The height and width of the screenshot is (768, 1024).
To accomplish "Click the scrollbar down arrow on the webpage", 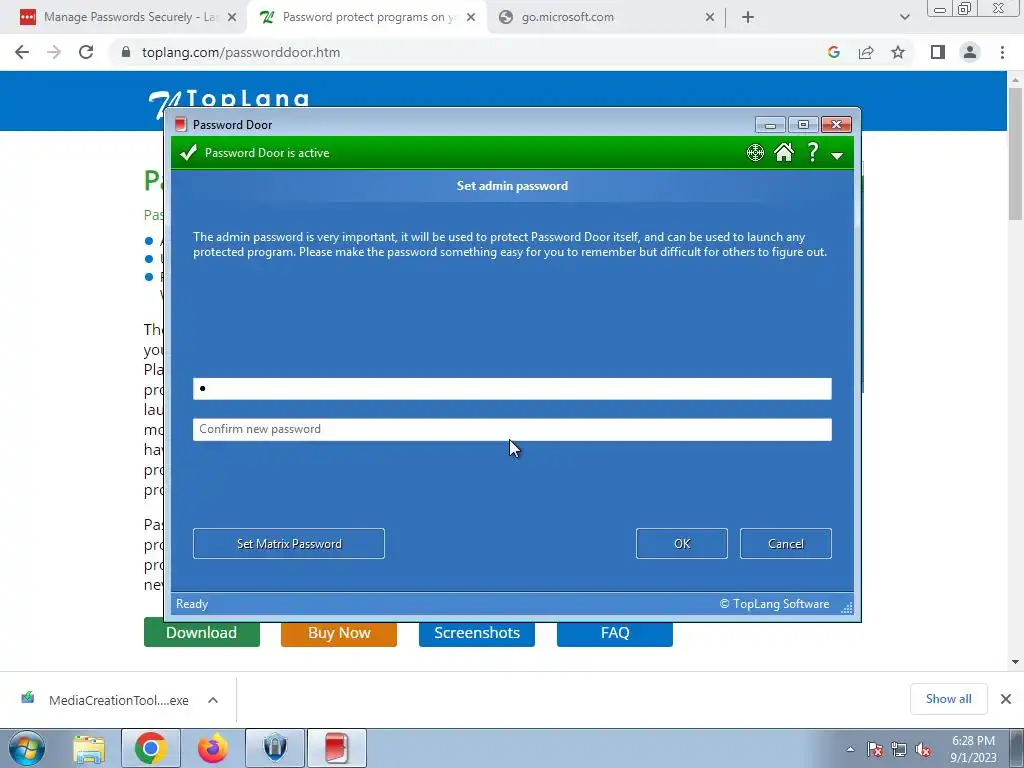I will click(1015, 662).
